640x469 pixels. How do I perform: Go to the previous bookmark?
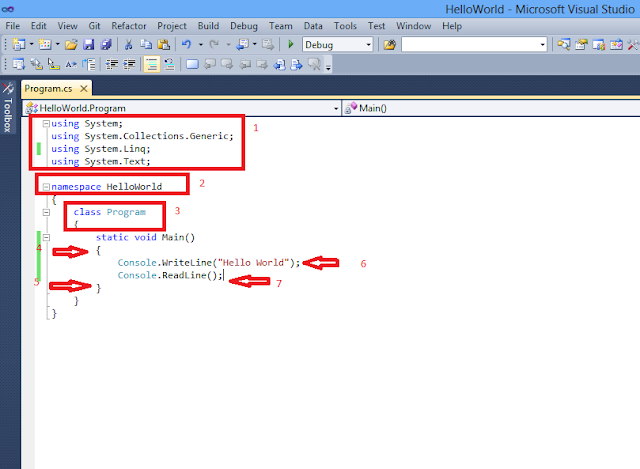210,64
